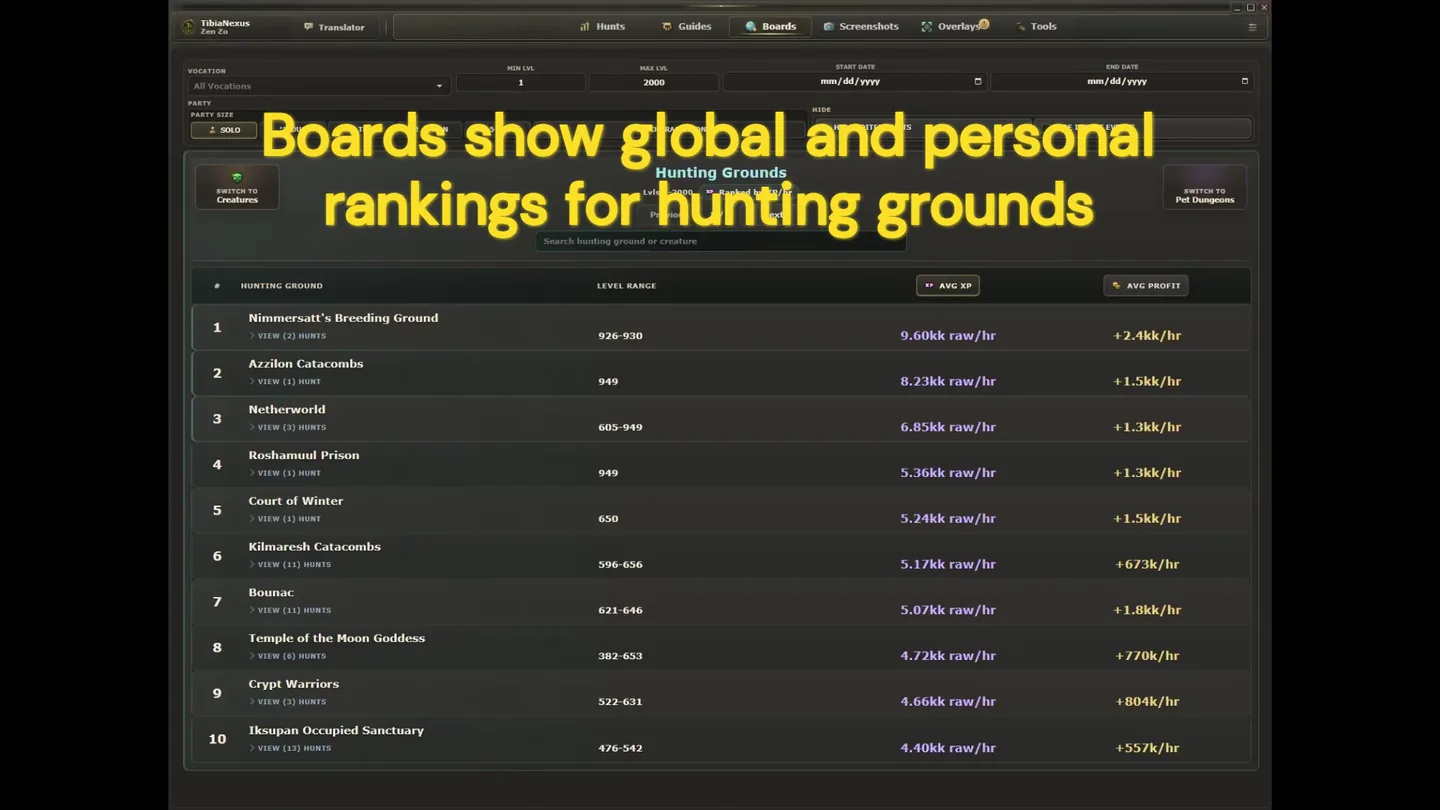
Task: Click the +2.4kk/hr profit value
Action: (x=1147, y=336)
